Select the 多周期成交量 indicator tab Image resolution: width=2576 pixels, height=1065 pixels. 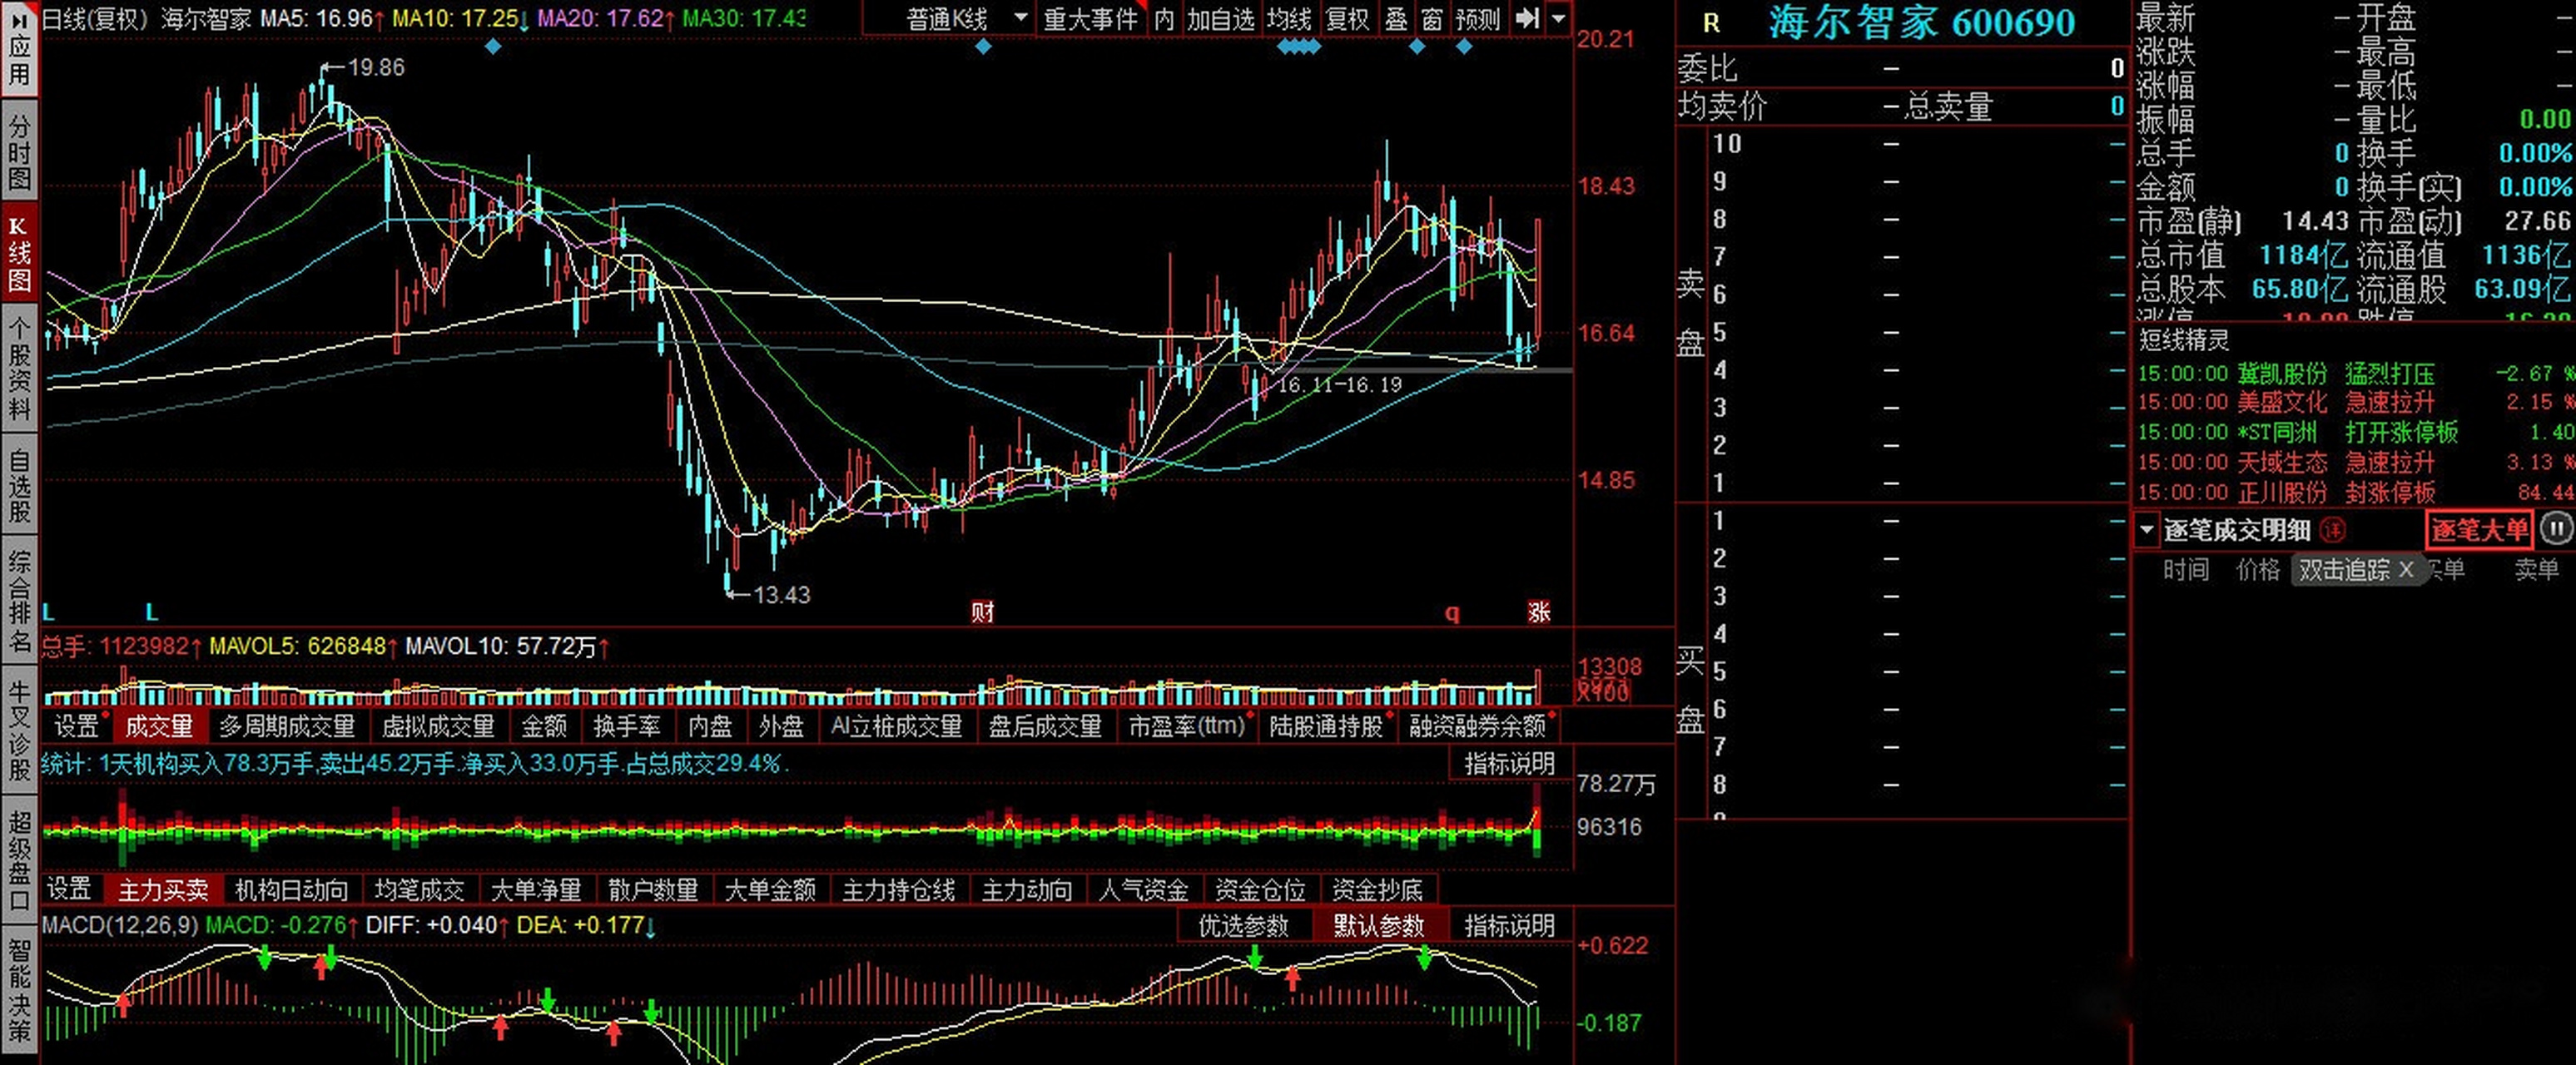pyautogui.click(x=288, y=726)
